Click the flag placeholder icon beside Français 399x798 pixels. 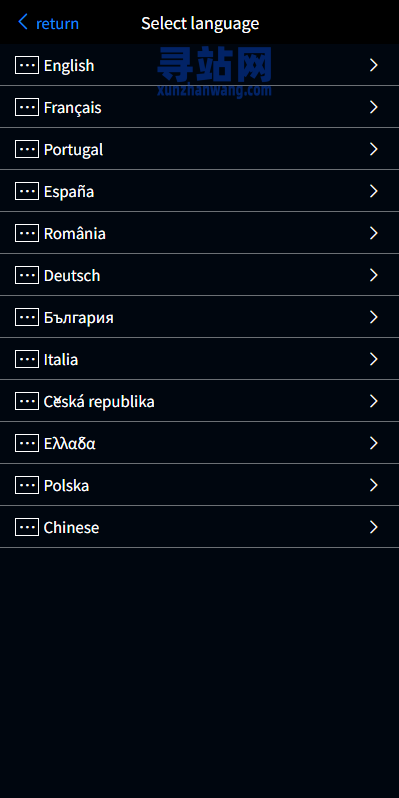[x=27, y=107]
